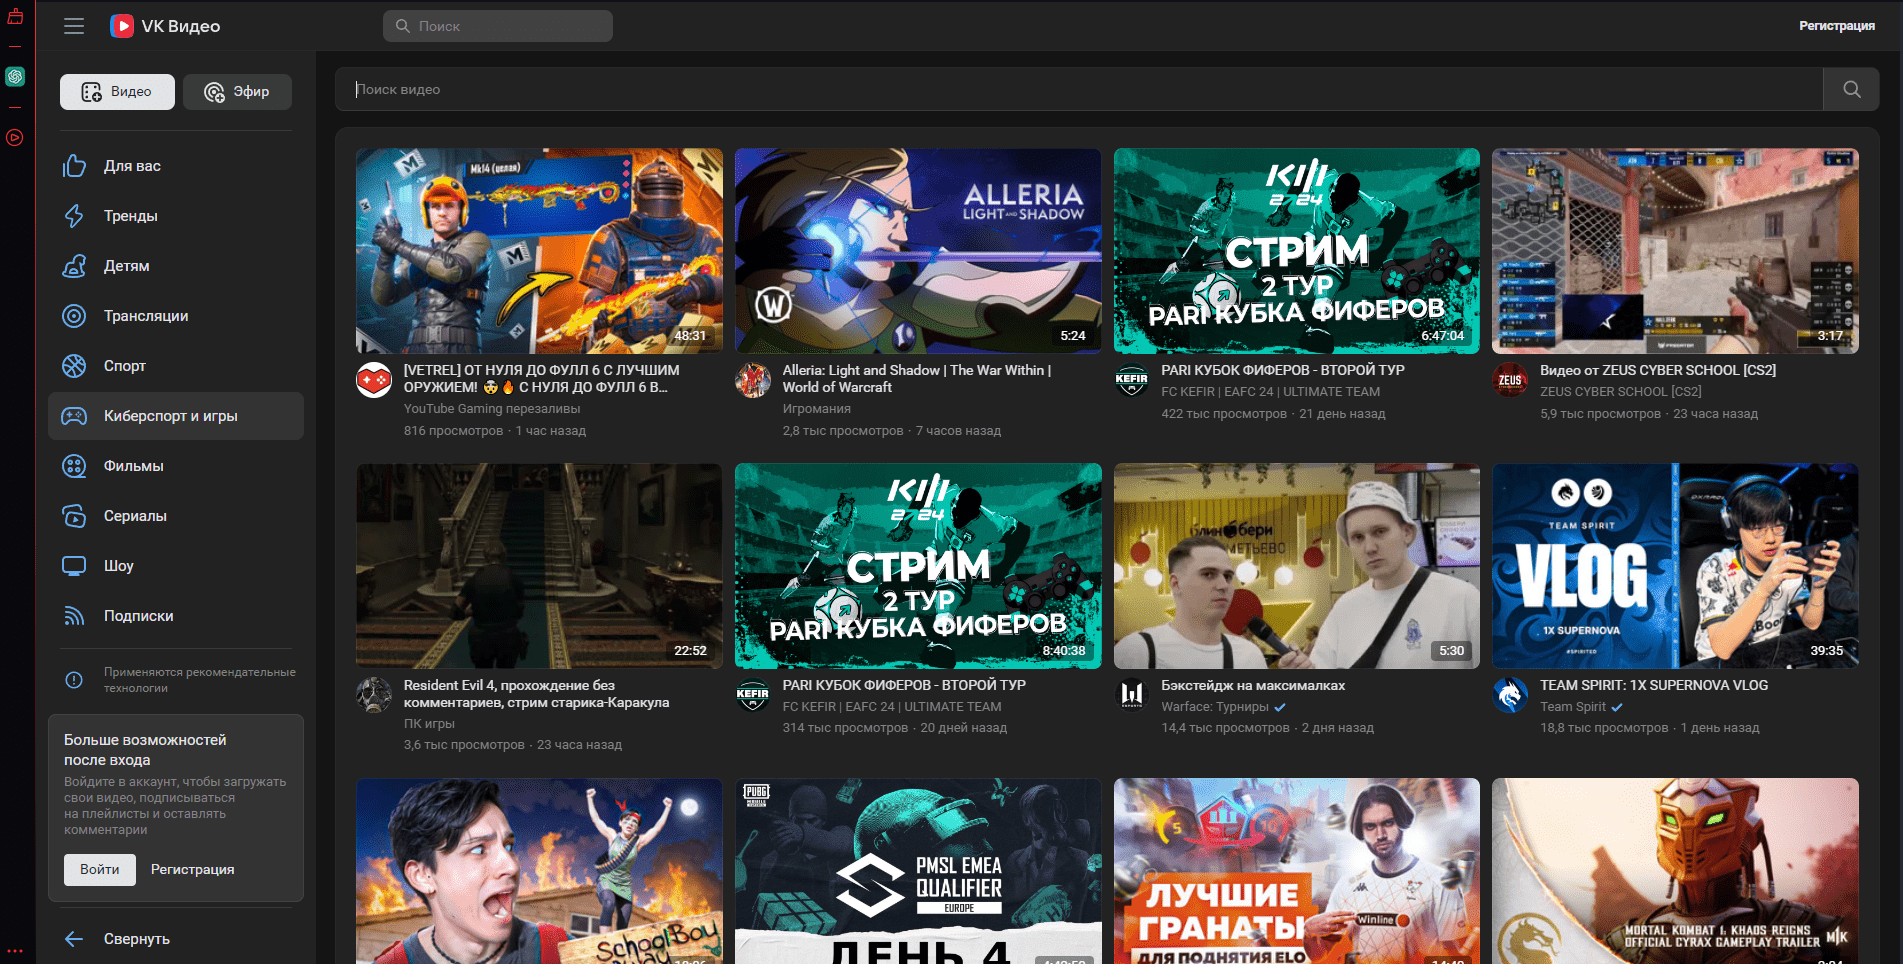Open the Регистрация link in the header
Screen dimensions: 1903x964
pyautogui.click(x=1837, y=25)
